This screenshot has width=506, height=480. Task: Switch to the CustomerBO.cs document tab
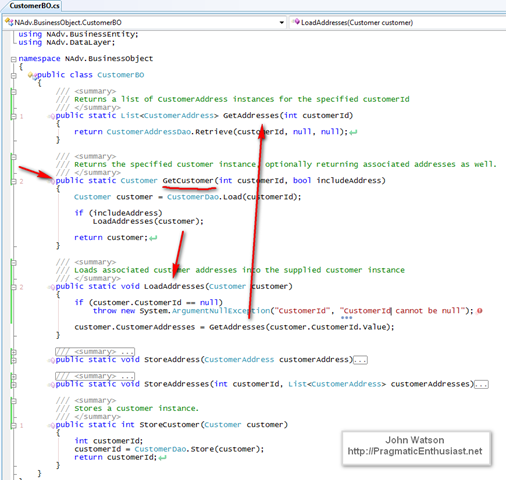point(34,5)
